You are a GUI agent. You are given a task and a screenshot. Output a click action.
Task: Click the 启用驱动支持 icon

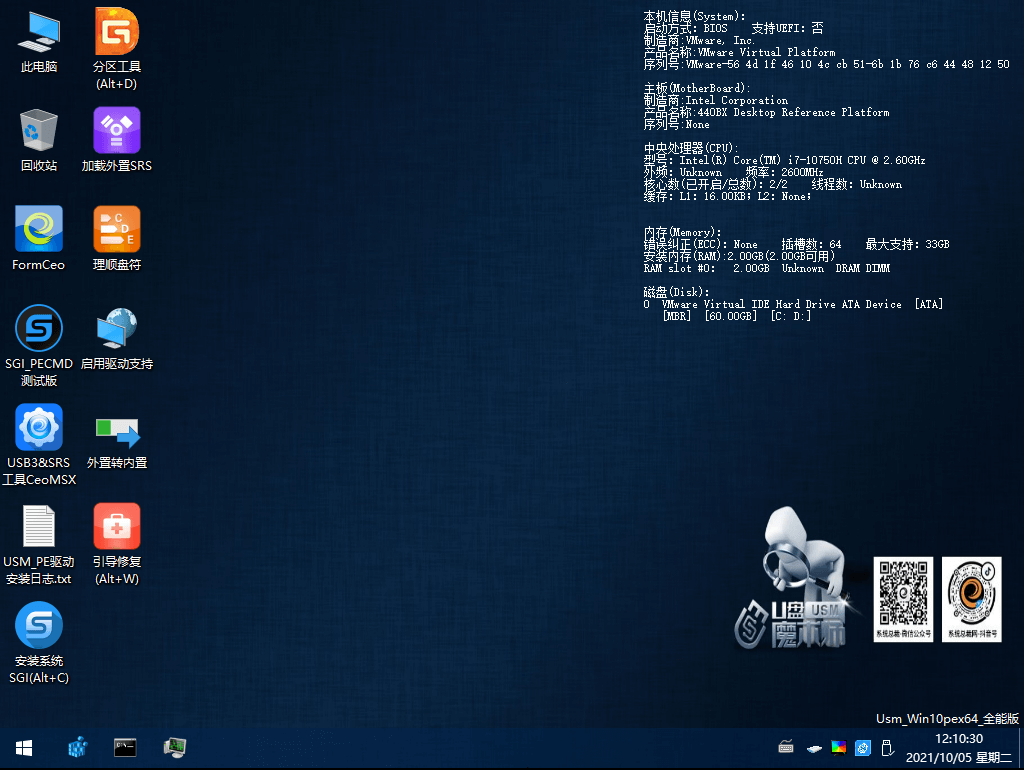116,338
